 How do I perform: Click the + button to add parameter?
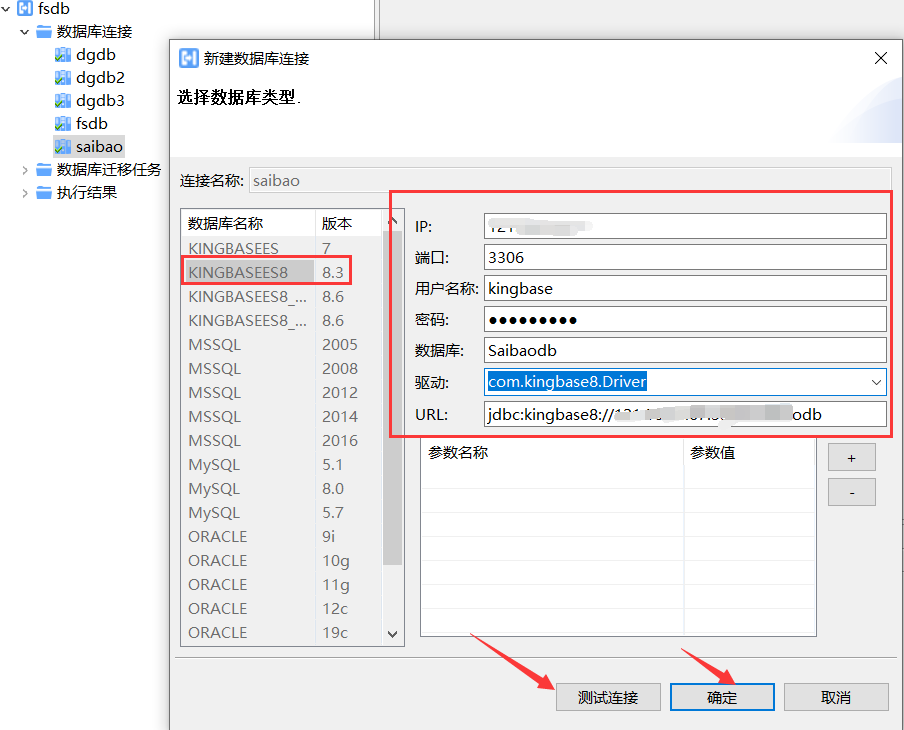pos(851,457)
